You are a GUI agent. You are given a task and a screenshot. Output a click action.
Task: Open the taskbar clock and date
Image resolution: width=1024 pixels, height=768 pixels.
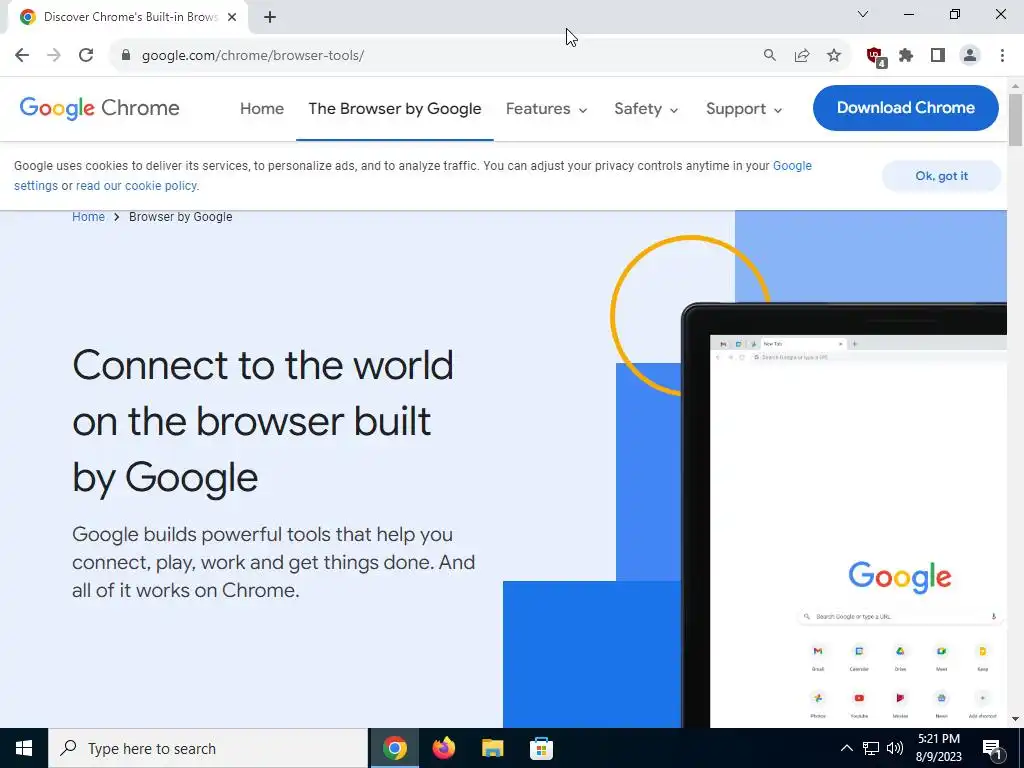(x=939, y=748)
